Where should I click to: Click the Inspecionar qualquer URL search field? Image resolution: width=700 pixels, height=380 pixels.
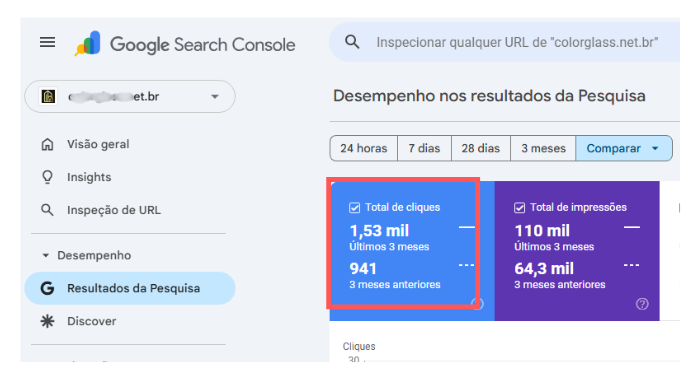pos(504,42)
